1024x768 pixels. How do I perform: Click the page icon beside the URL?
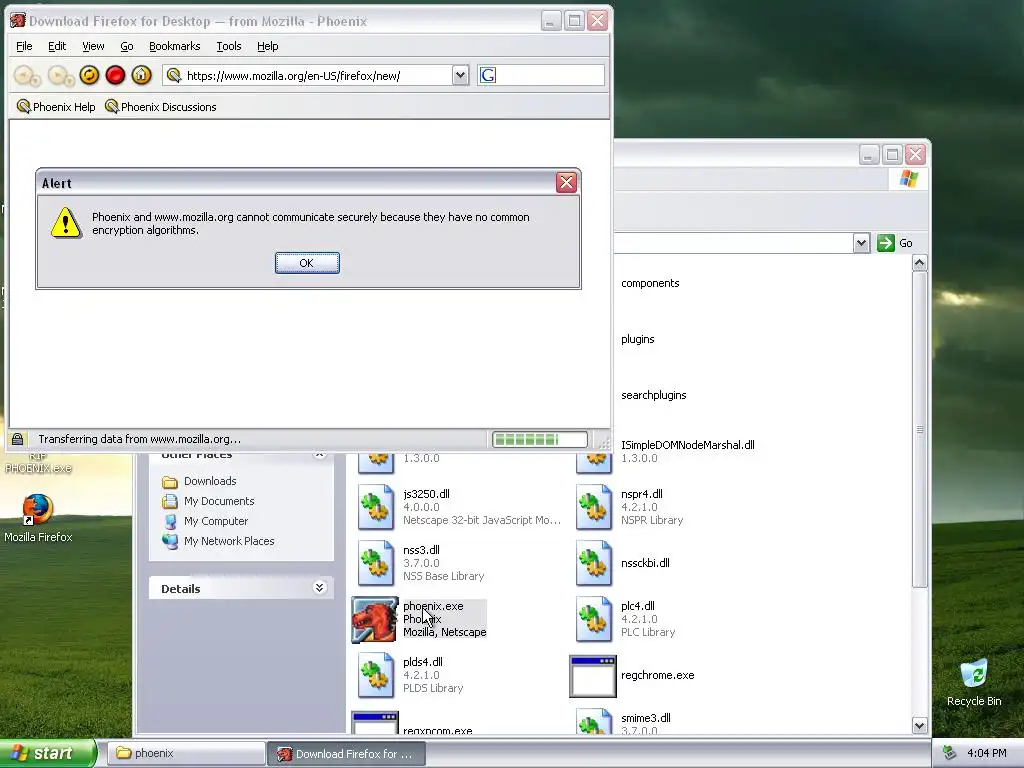point(173,76)
